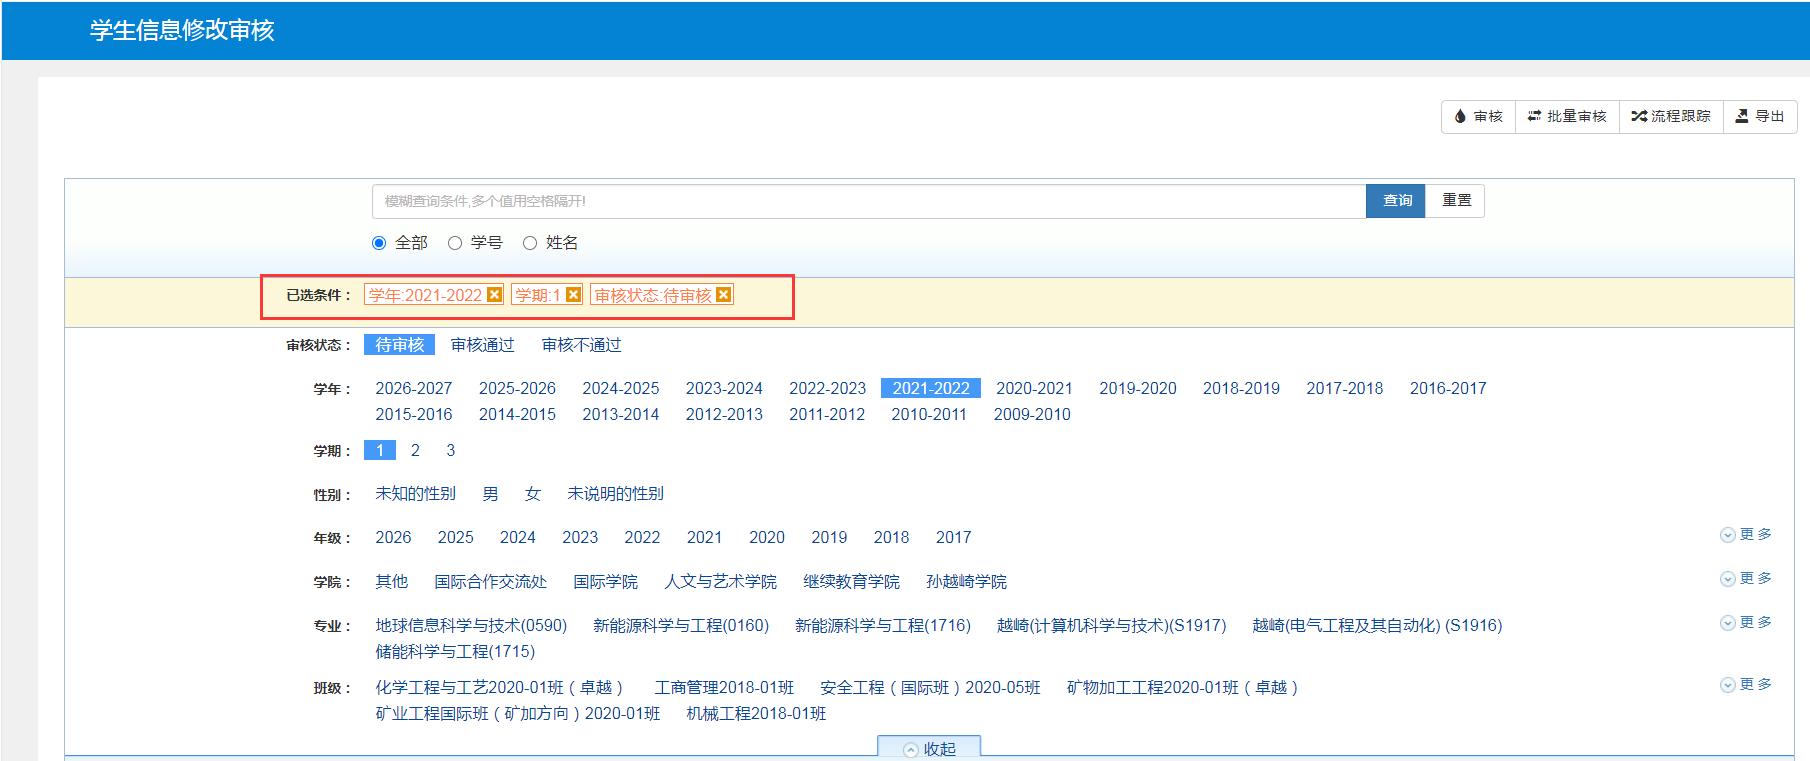Viewport: 1810px width, 761px height.
Task: Select 审核通过 review status
Action: [482, 345]
